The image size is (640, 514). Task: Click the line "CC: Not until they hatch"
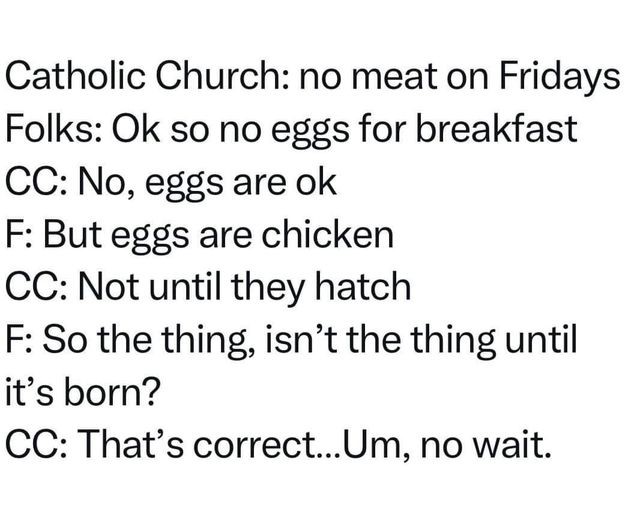click(209, 286)
